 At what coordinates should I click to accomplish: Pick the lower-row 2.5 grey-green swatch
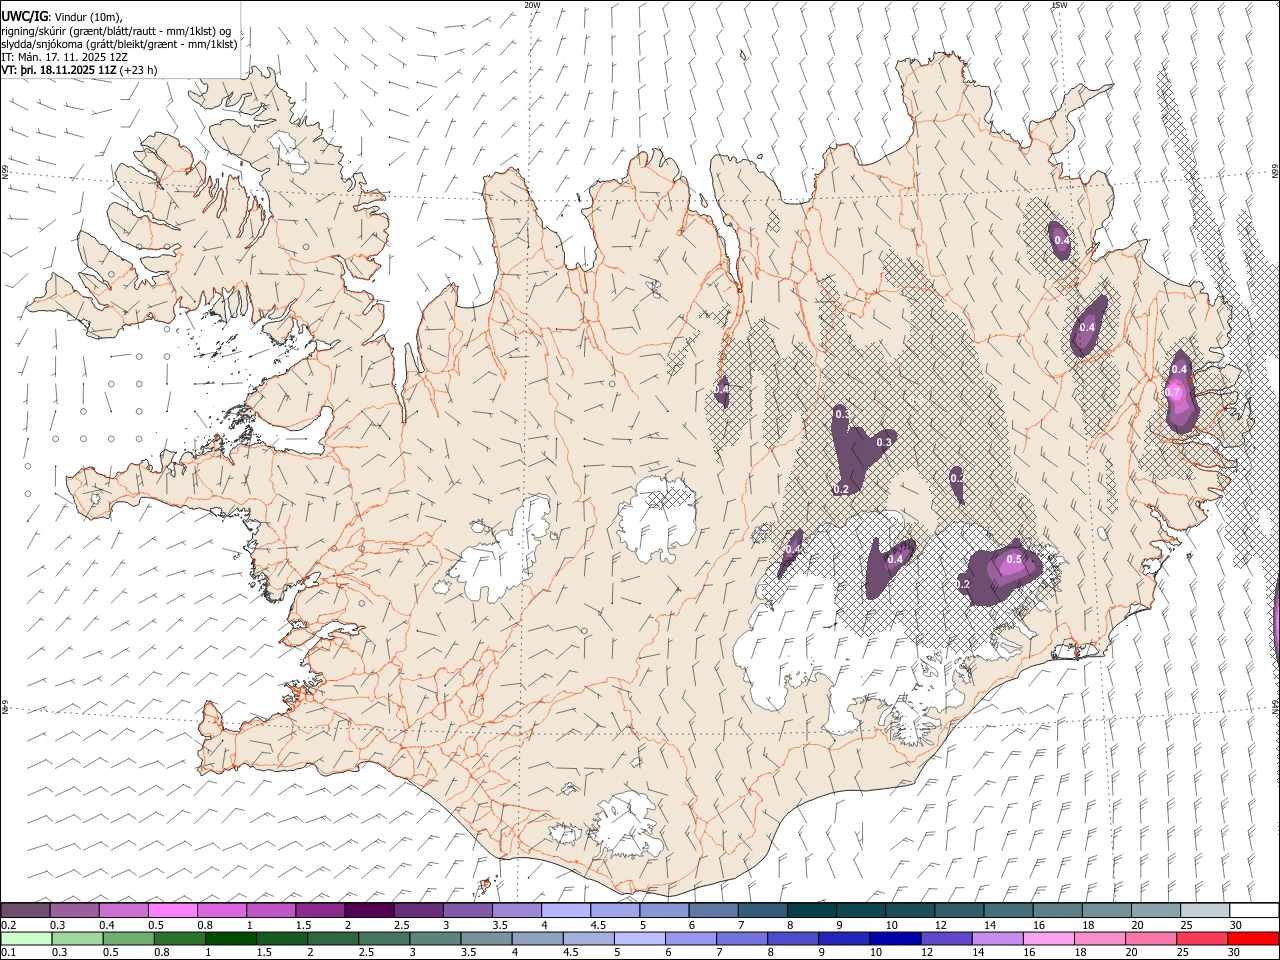pos(383,939)
